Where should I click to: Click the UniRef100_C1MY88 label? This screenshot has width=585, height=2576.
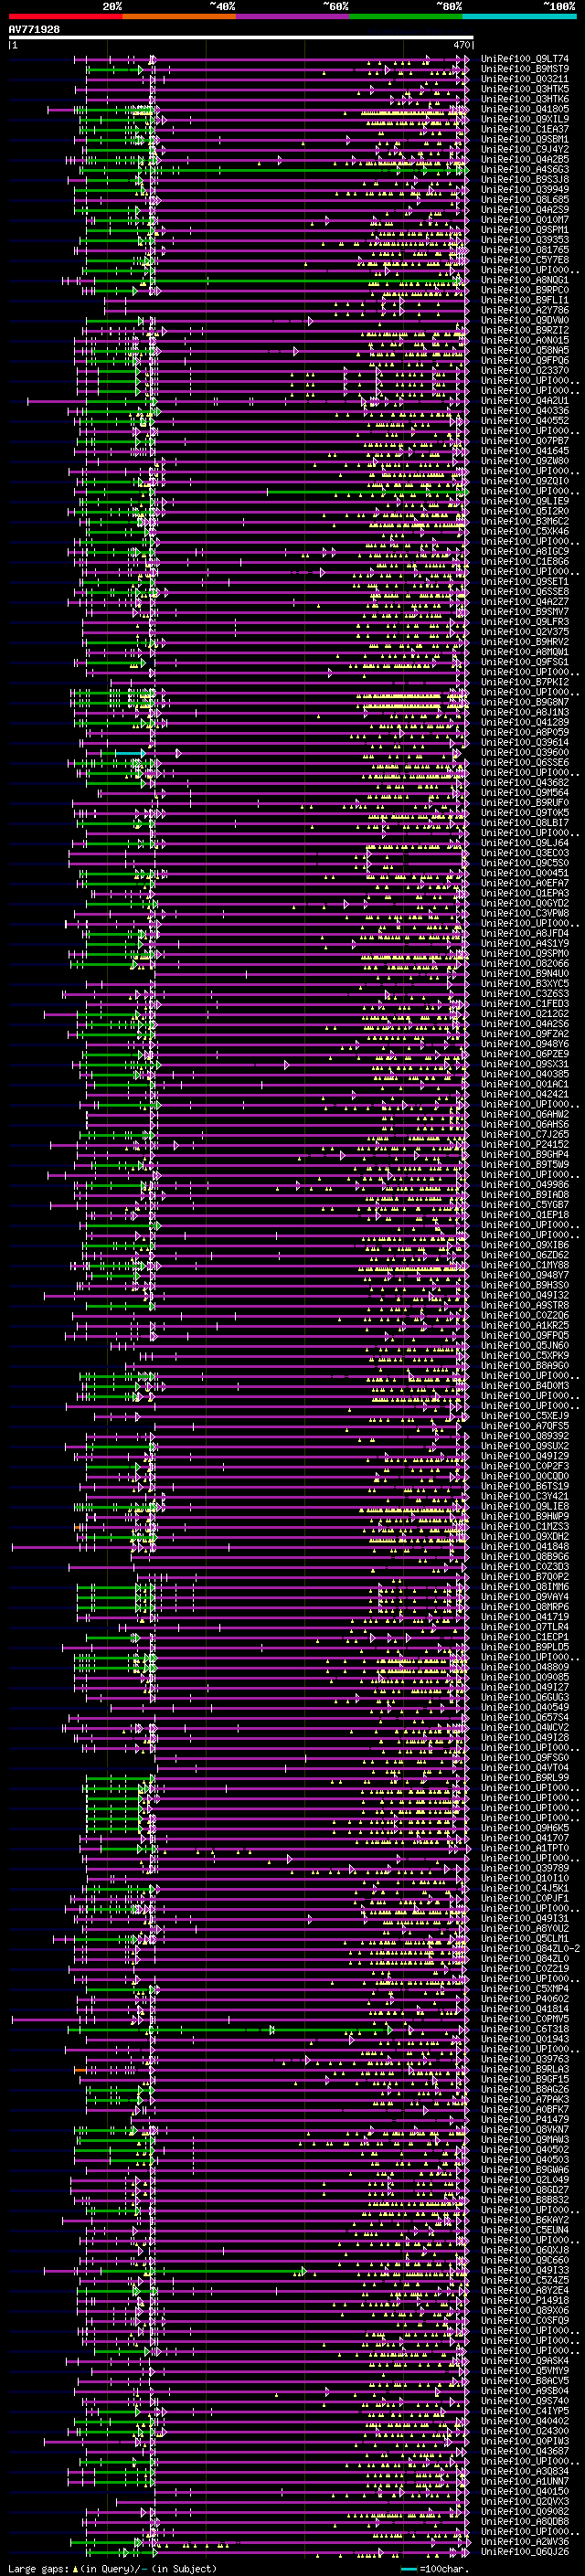(525, 1266)
